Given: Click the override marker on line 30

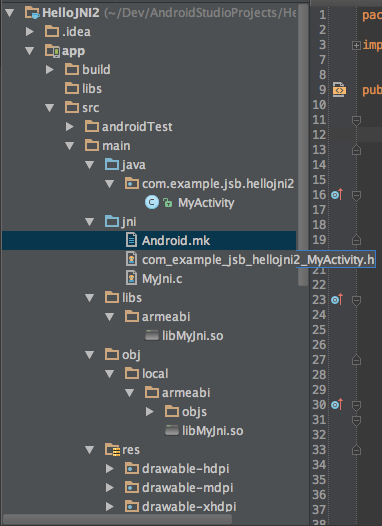Looking at the screenshot, I should click(337, 405).
